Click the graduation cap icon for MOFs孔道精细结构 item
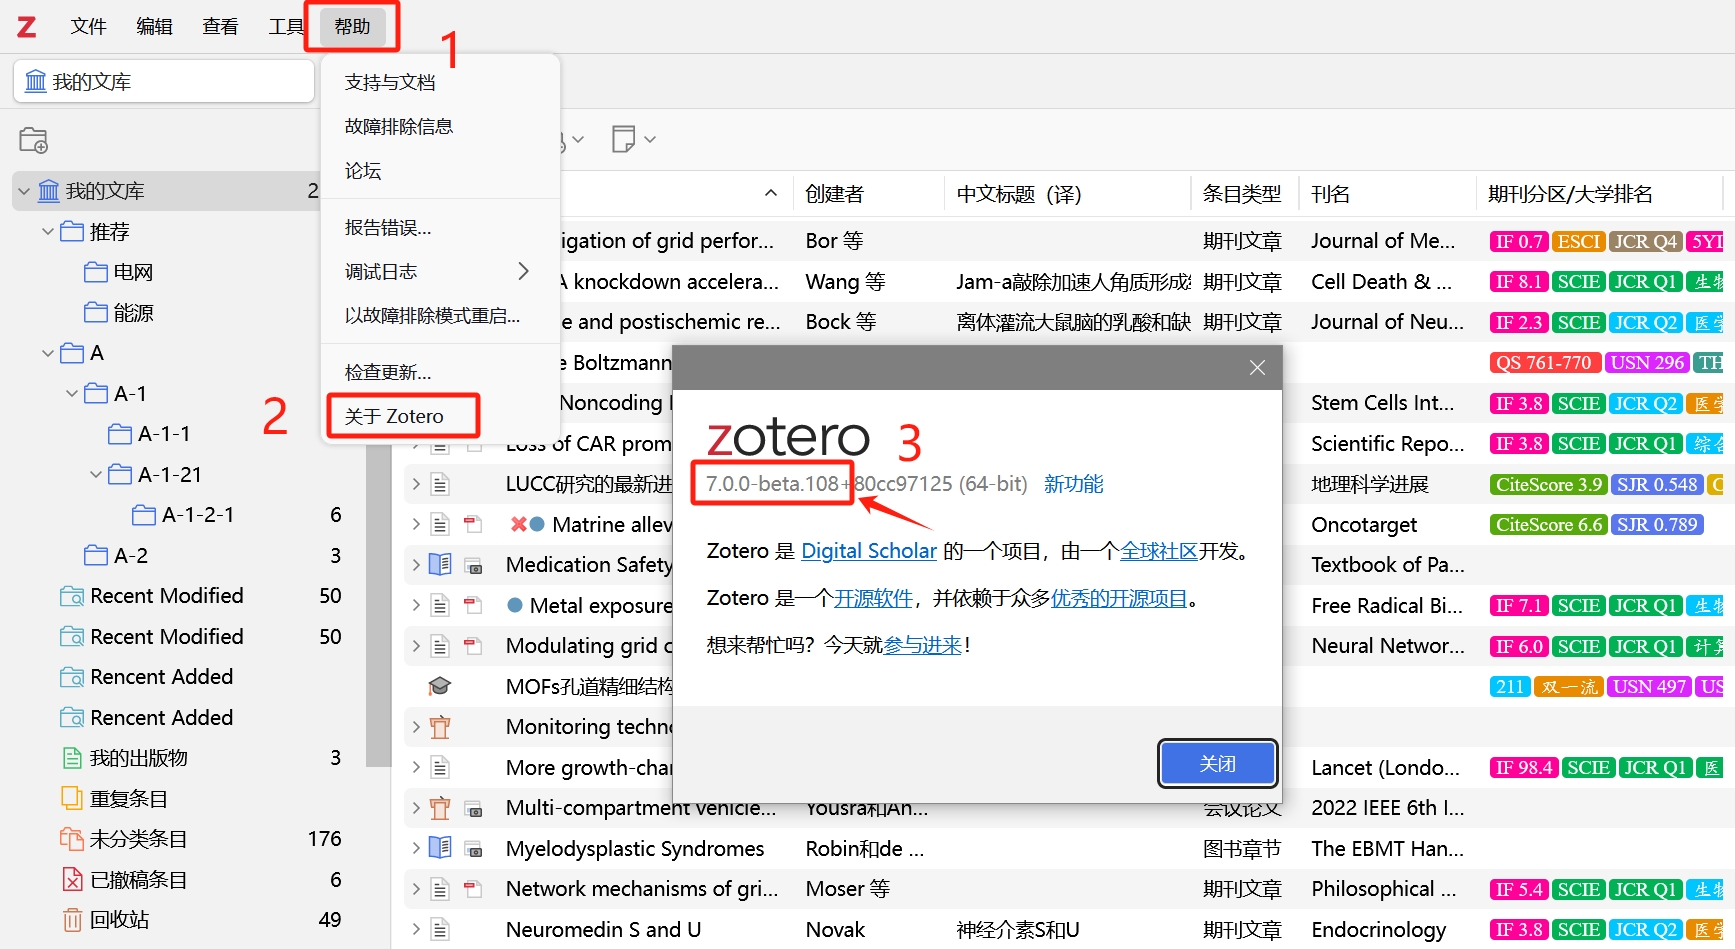This screenshot has height=949, width=1735. (440, 686)
